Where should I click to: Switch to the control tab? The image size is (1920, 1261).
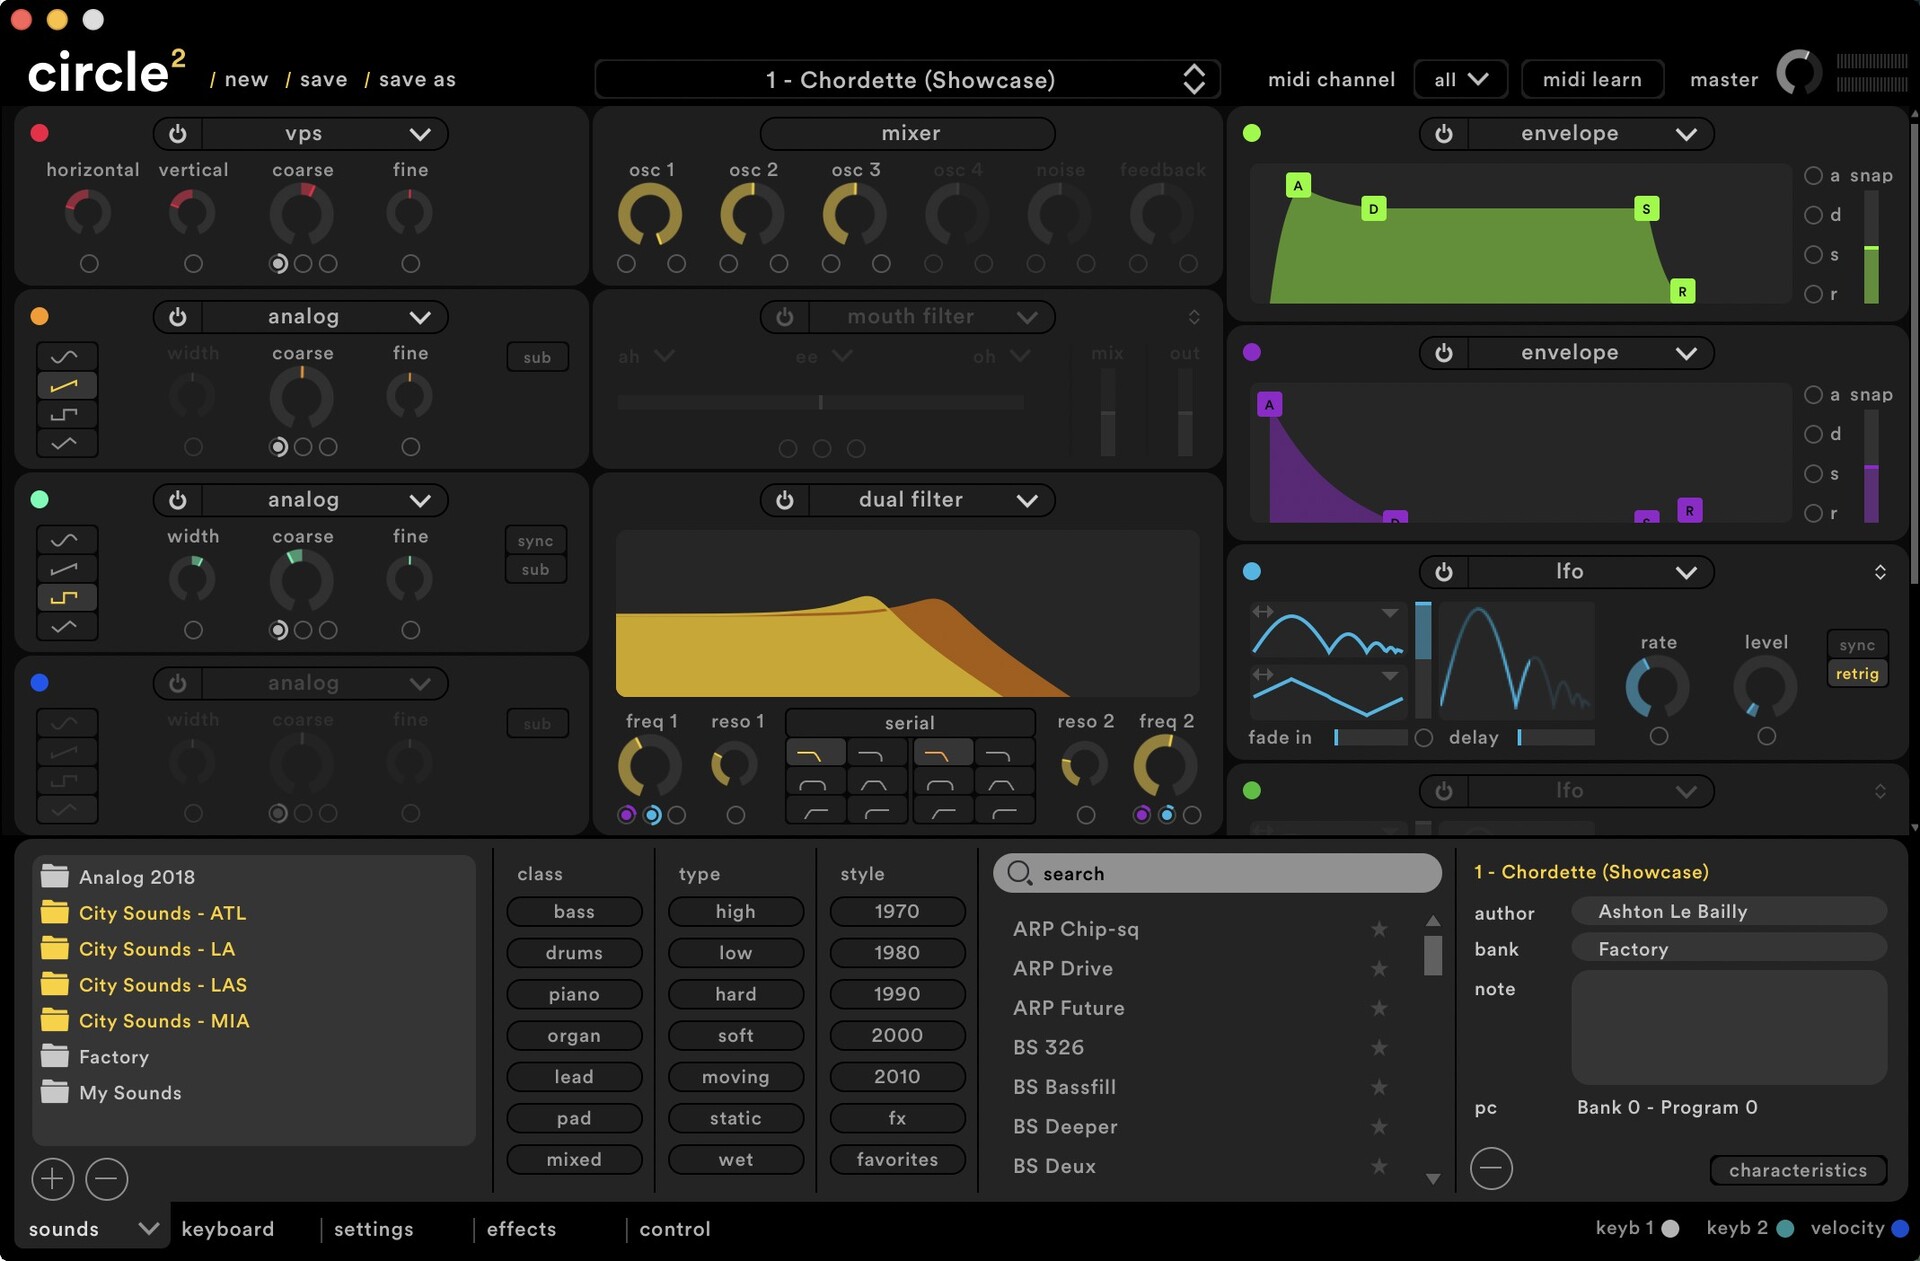tap(675, 1229)
